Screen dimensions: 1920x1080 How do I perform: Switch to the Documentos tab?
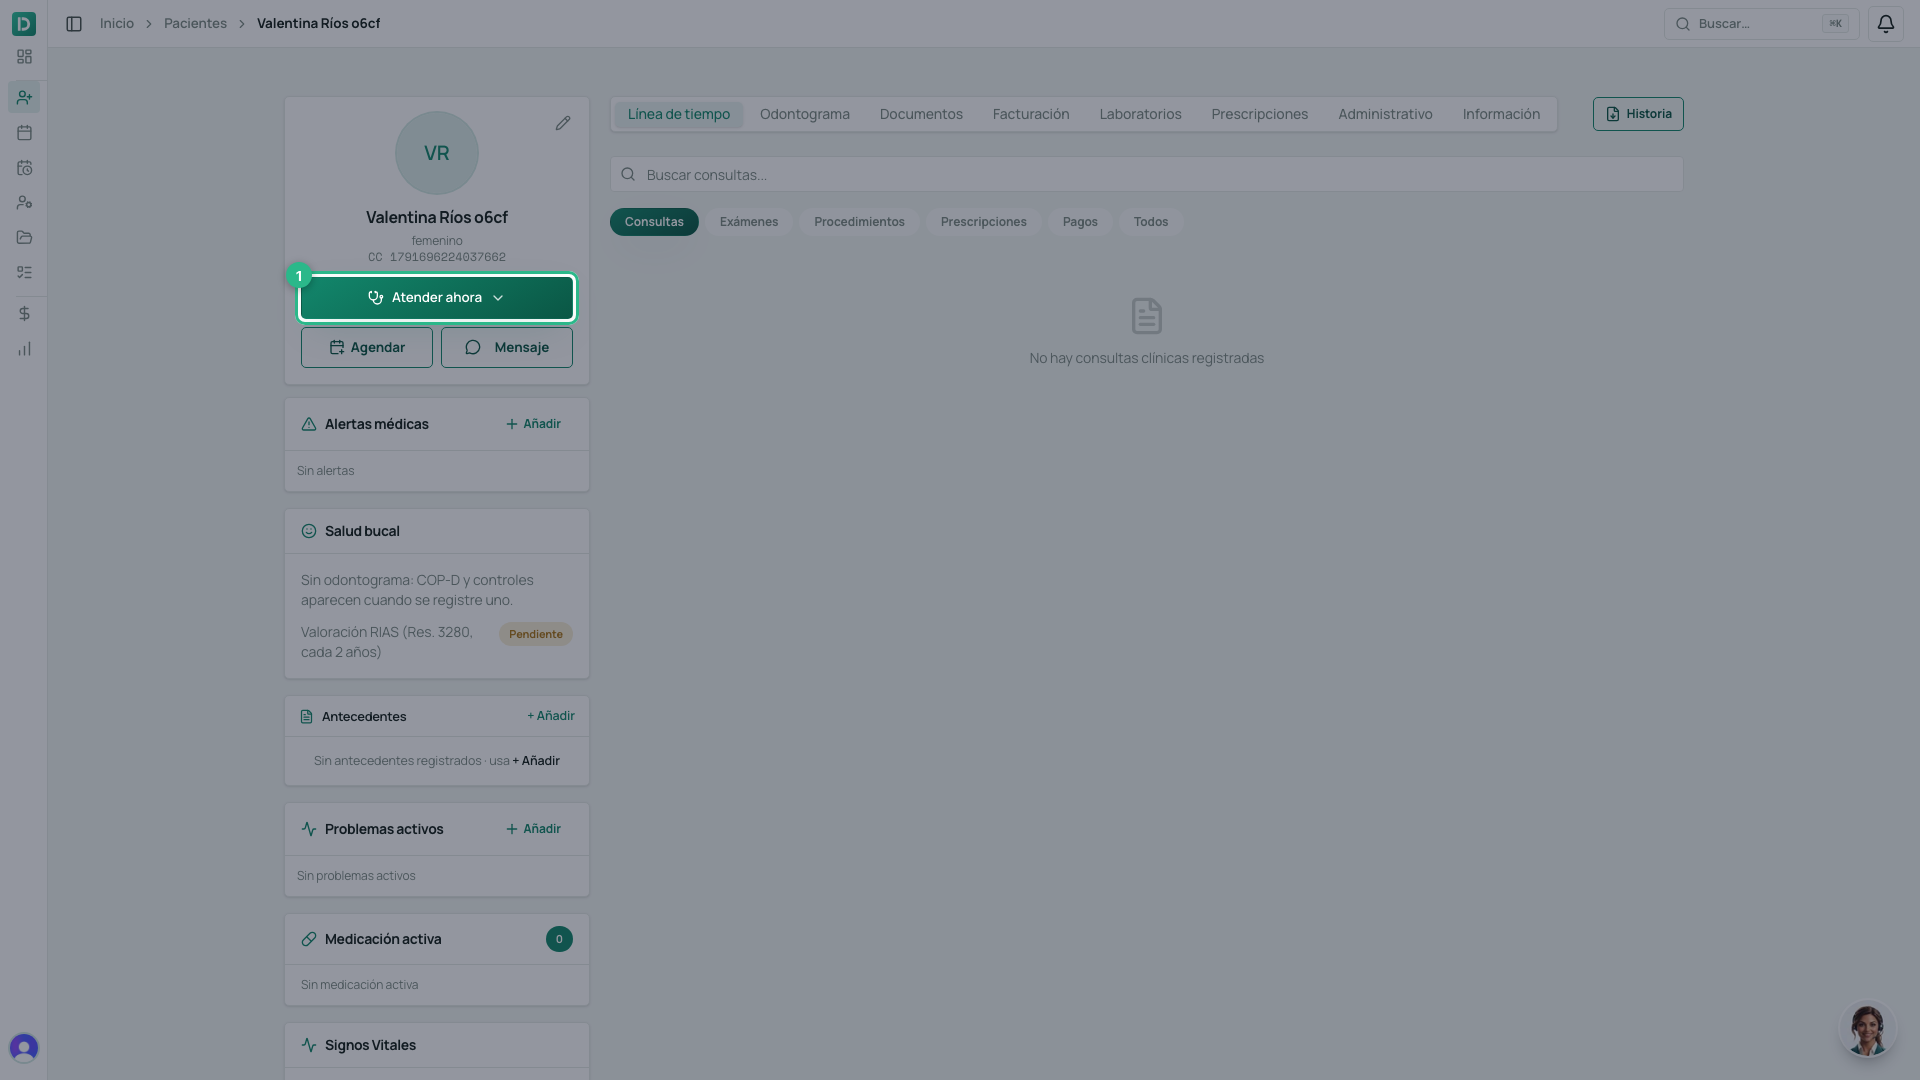[921, 114]
